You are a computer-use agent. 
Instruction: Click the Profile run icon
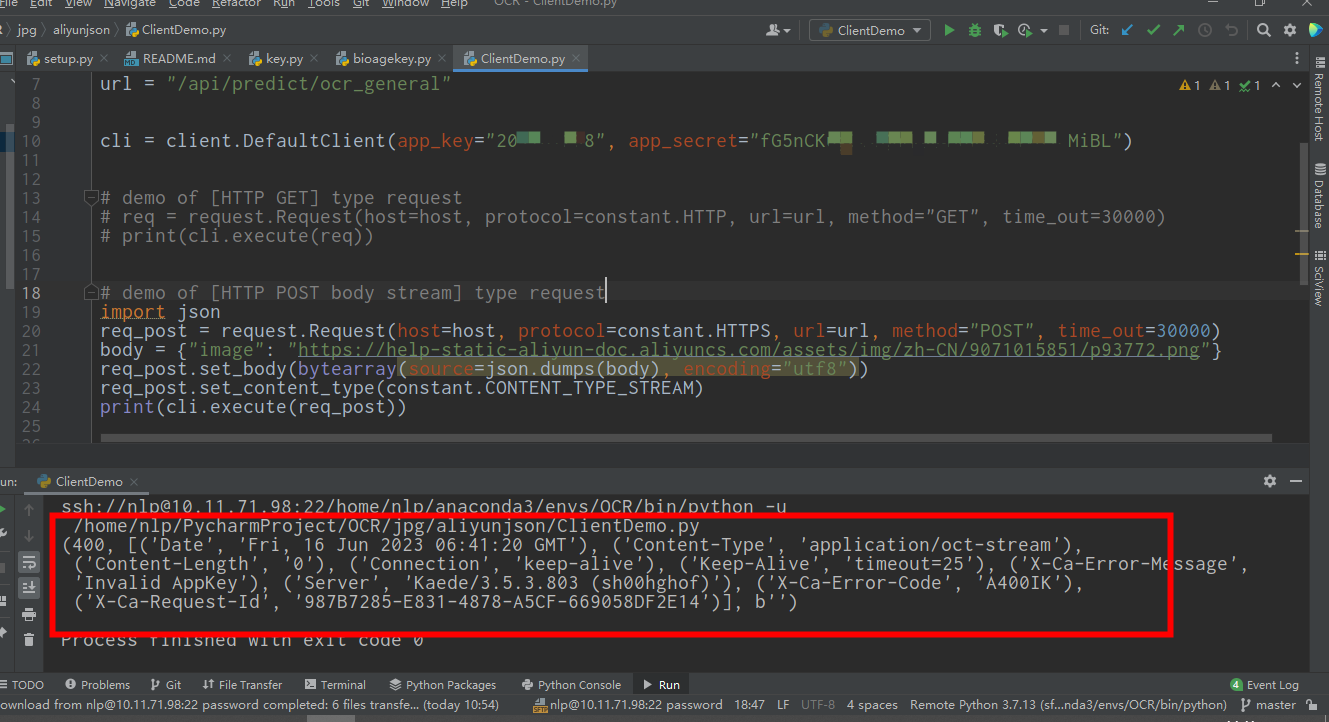point(1023,30)
